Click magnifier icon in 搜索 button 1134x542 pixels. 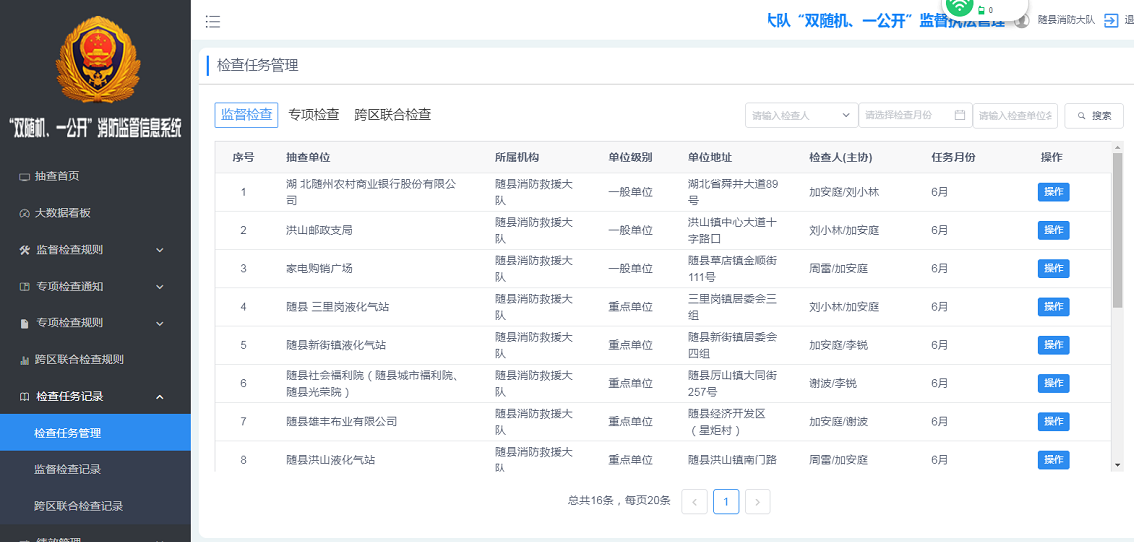(1081, 116)
